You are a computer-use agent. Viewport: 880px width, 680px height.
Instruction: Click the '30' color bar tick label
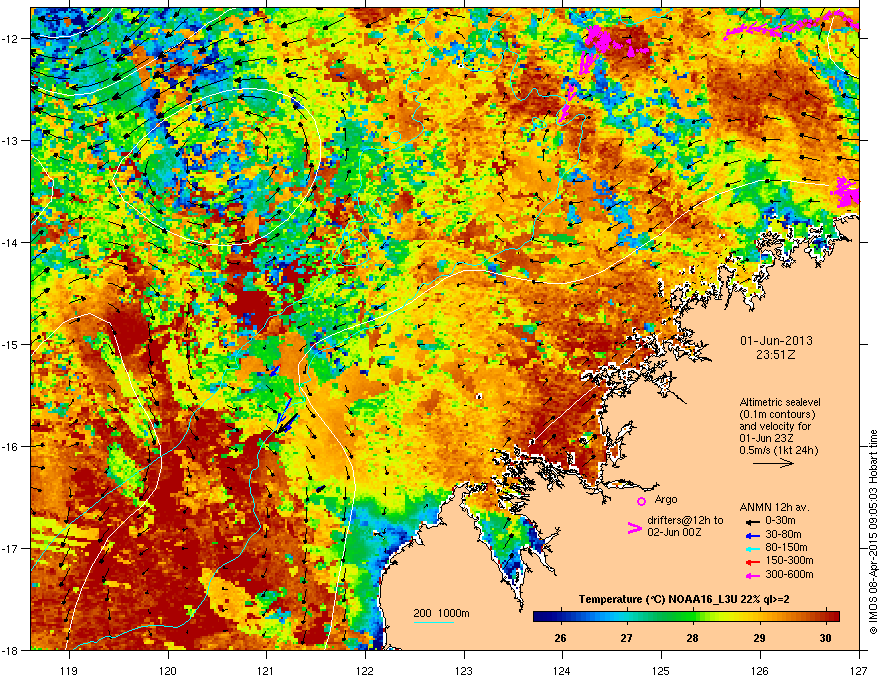click(825, 638)
